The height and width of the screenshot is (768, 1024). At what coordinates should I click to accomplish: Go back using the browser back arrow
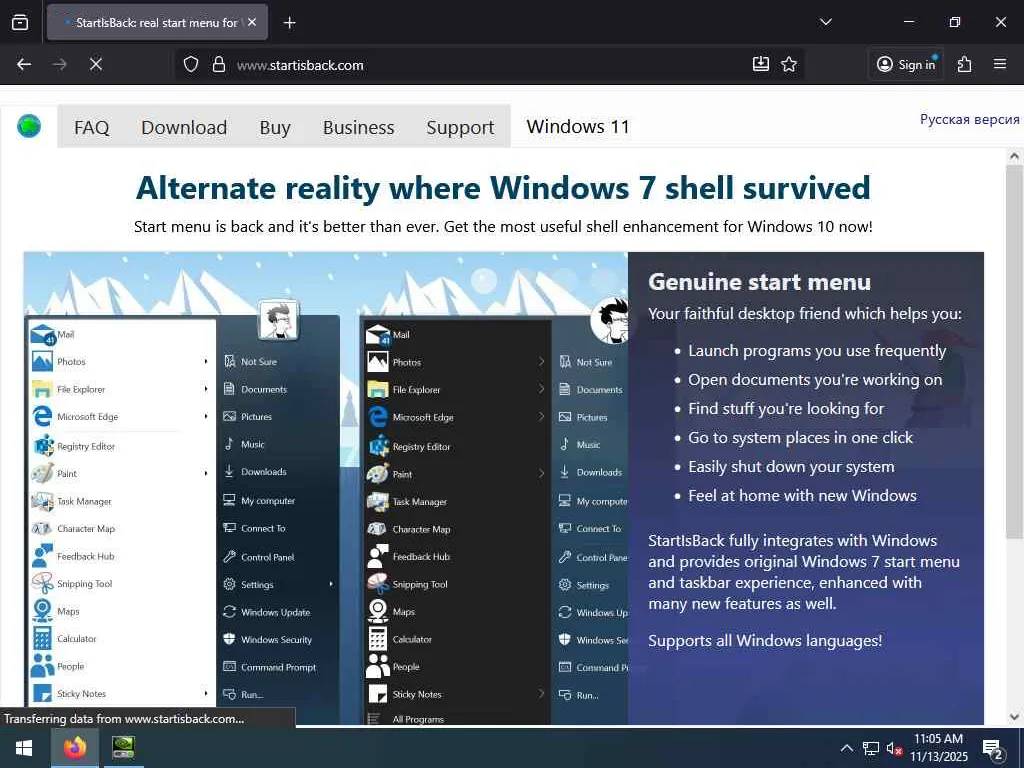point(24,64)
